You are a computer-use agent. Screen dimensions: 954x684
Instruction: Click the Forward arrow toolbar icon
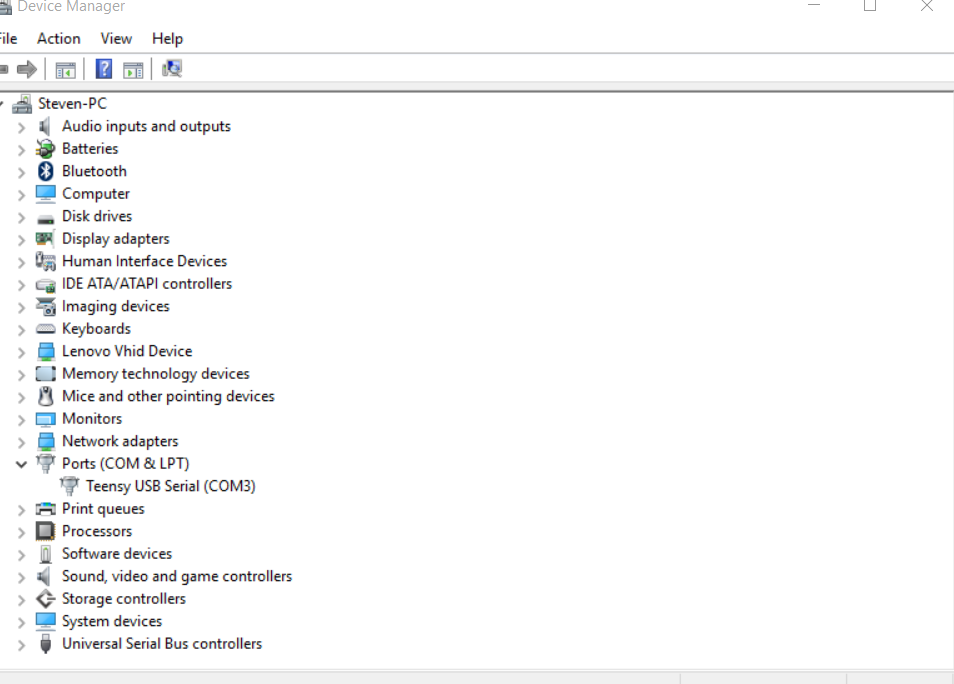(27, 69)
